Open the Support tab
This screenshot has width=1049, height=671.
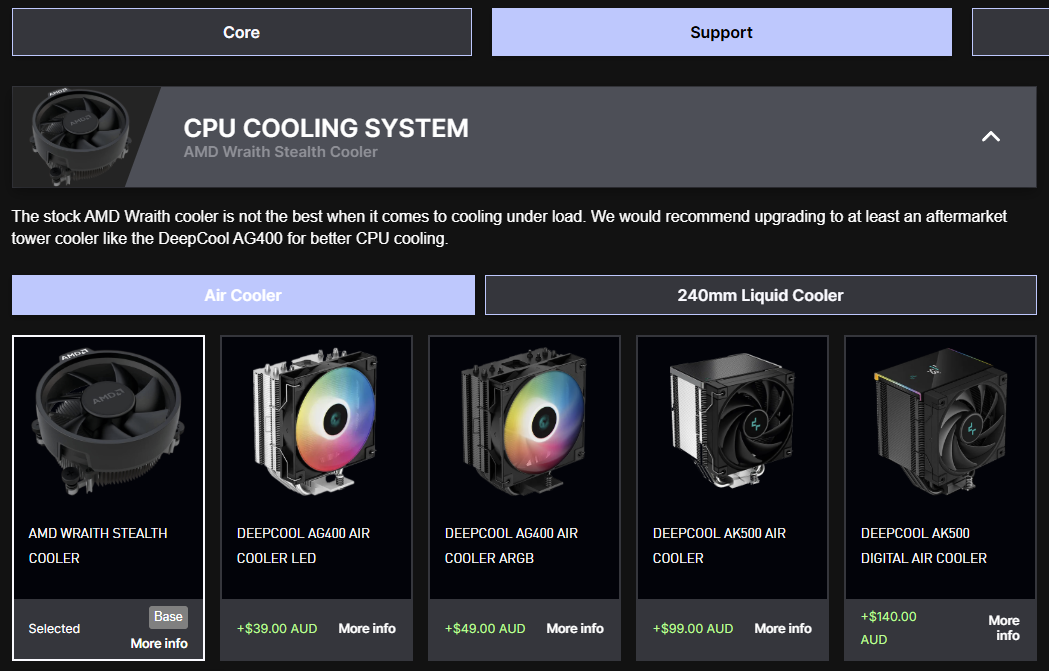721,32
